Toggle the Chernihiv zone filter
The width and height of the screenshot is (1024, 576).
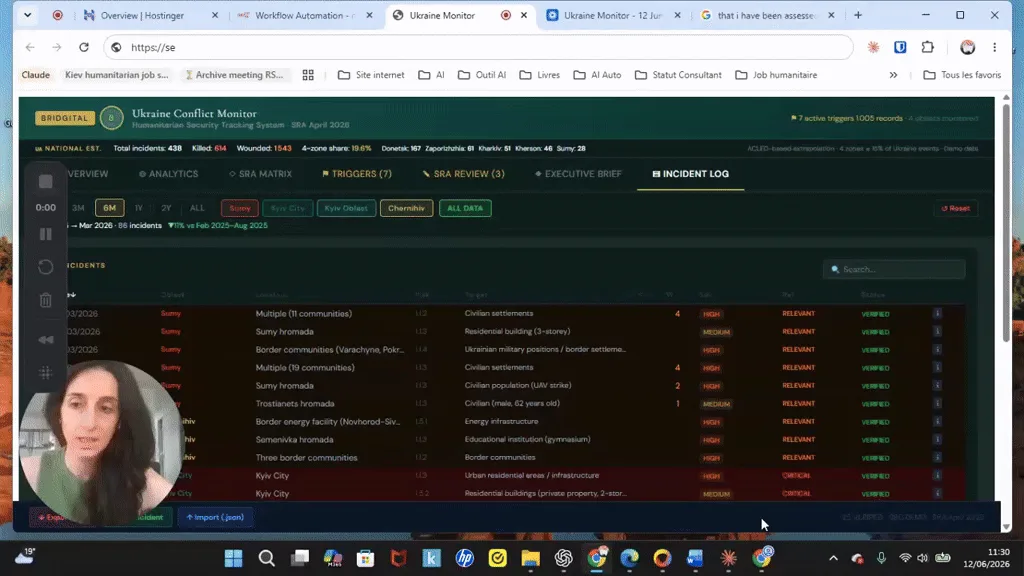point(406,208)
